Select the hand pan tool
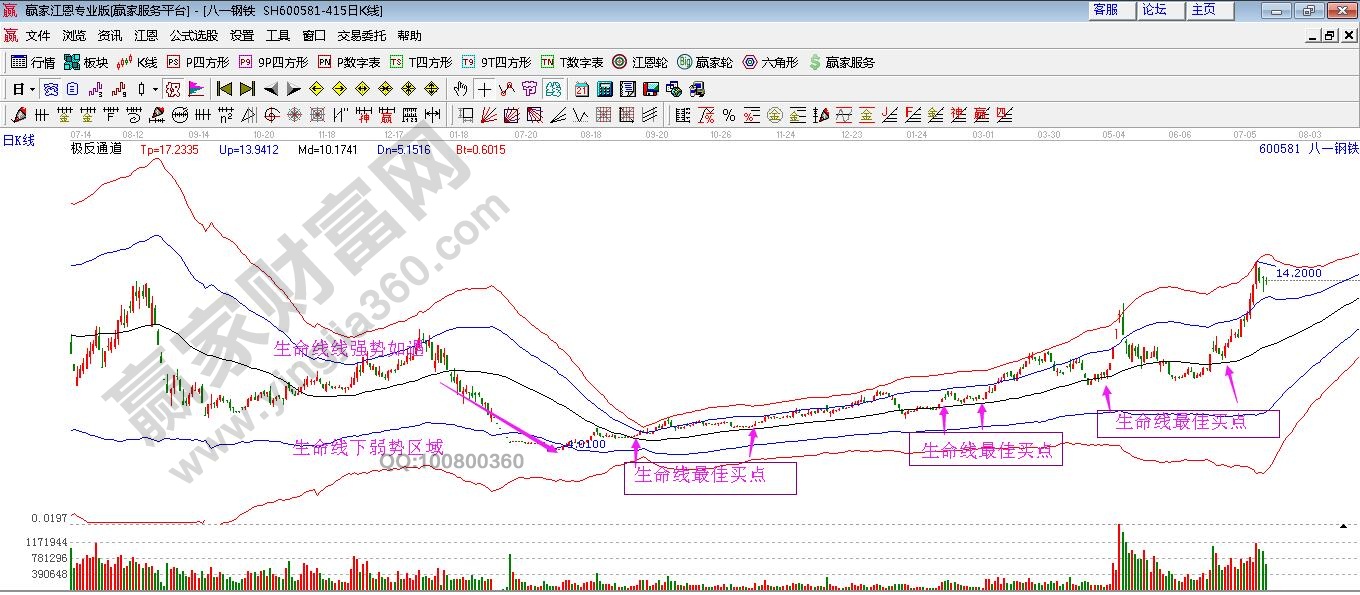This screenshot has width=1360, height=595. (460, 89)
